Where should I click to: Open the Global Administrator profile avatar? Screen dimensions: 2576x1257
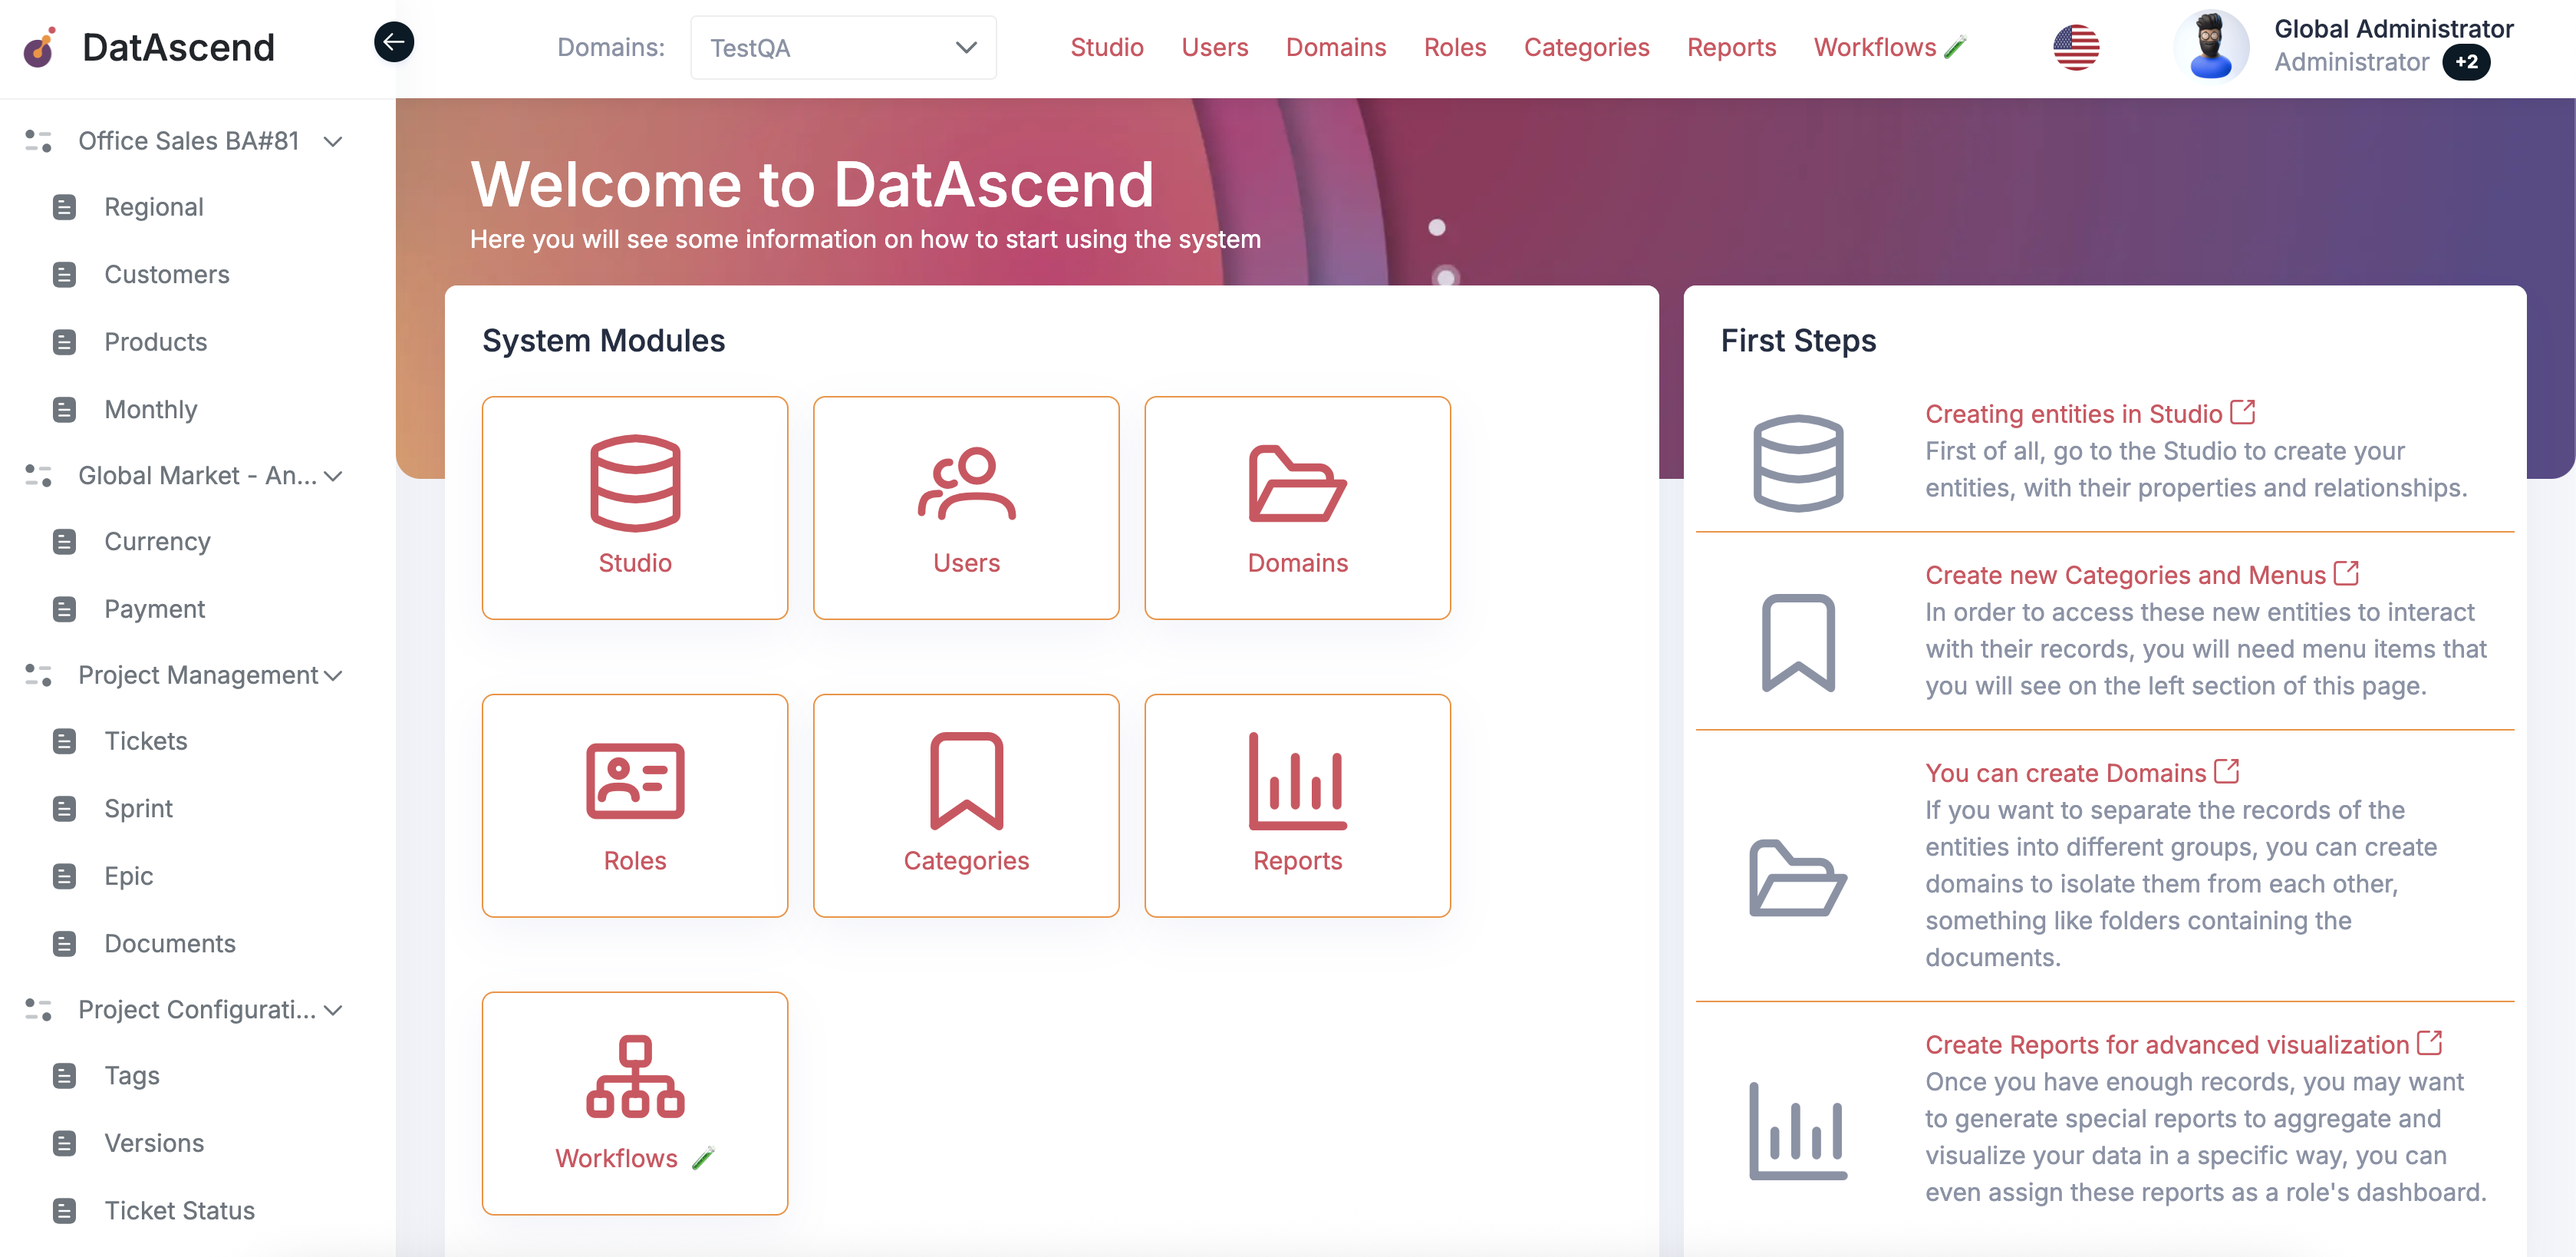[x=2211, y=45]
